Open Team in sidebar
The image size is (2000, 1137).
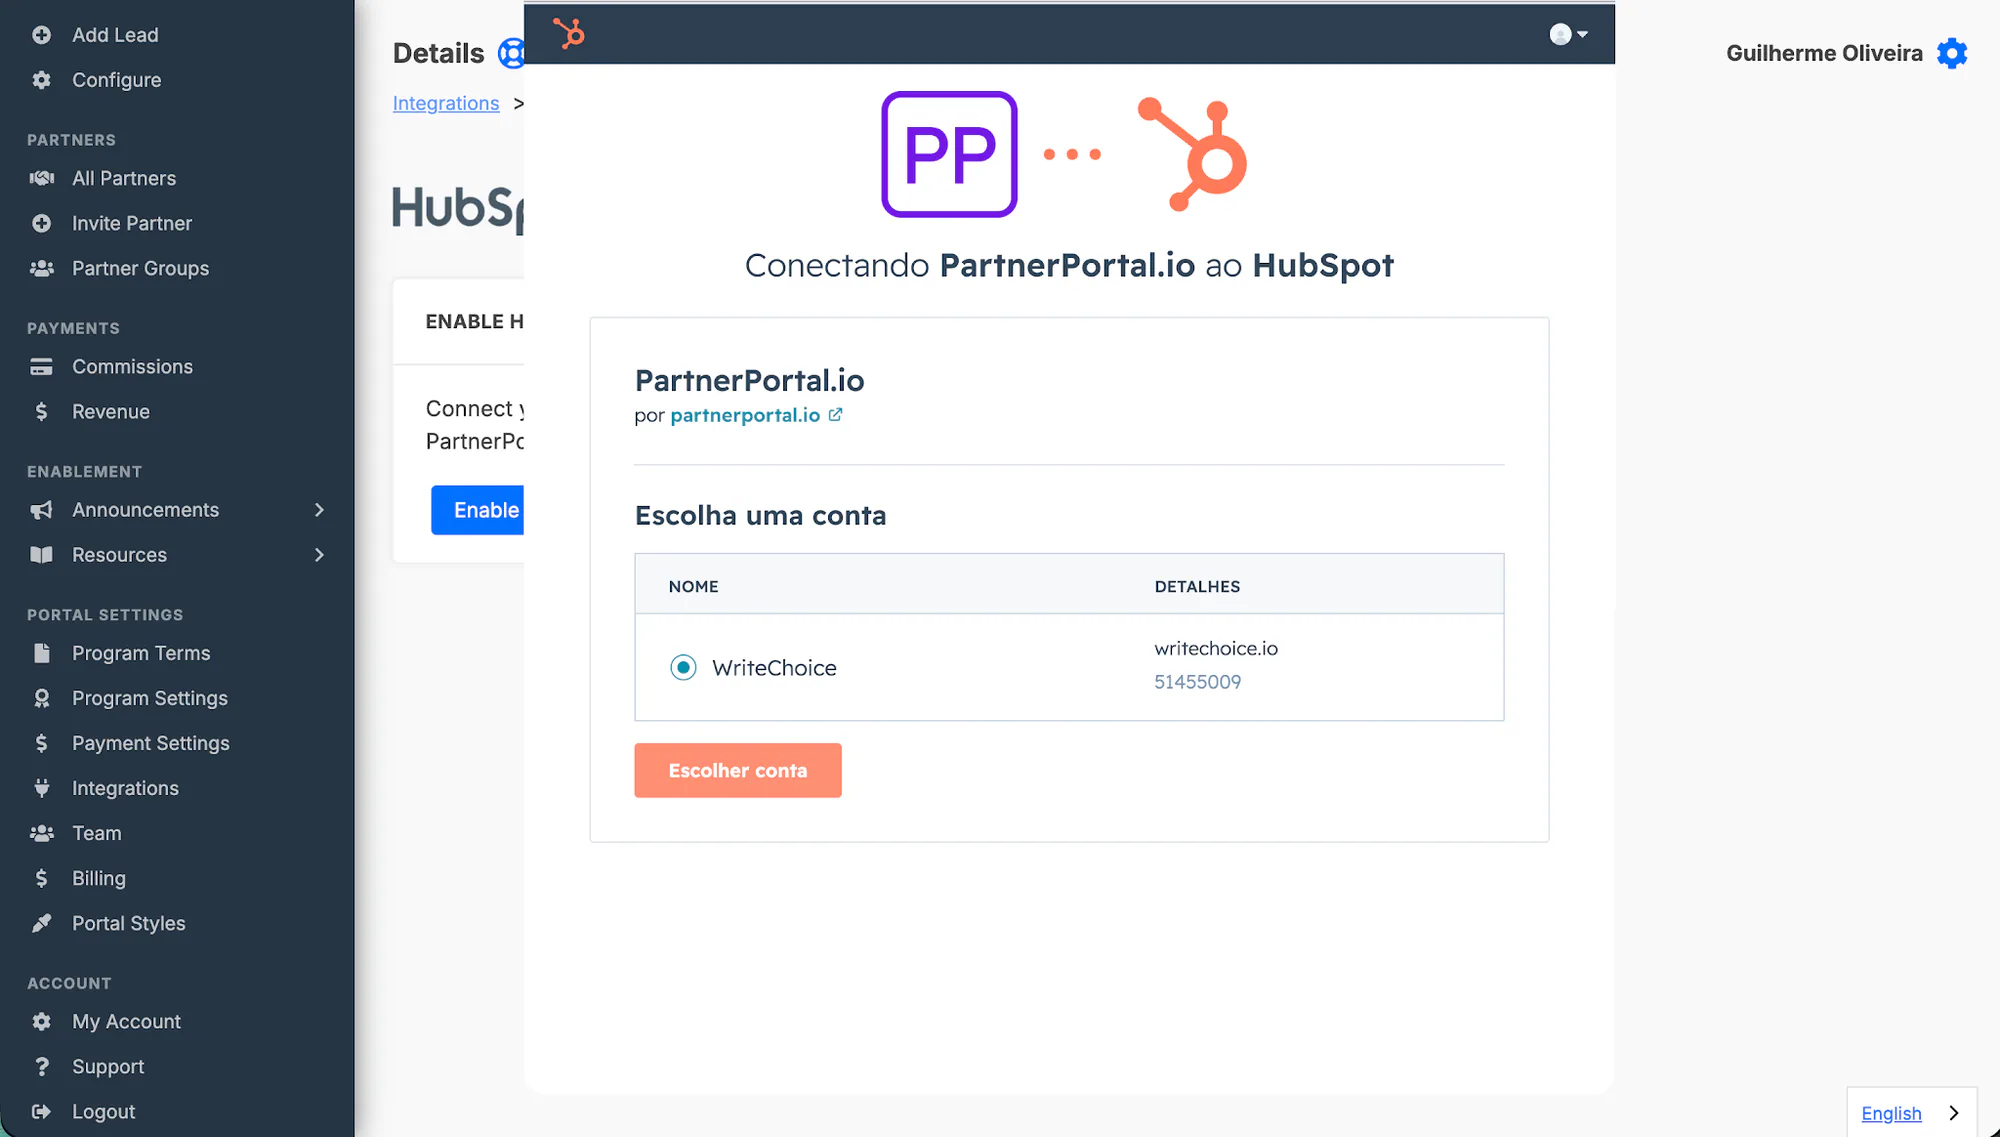pos(96,833)
